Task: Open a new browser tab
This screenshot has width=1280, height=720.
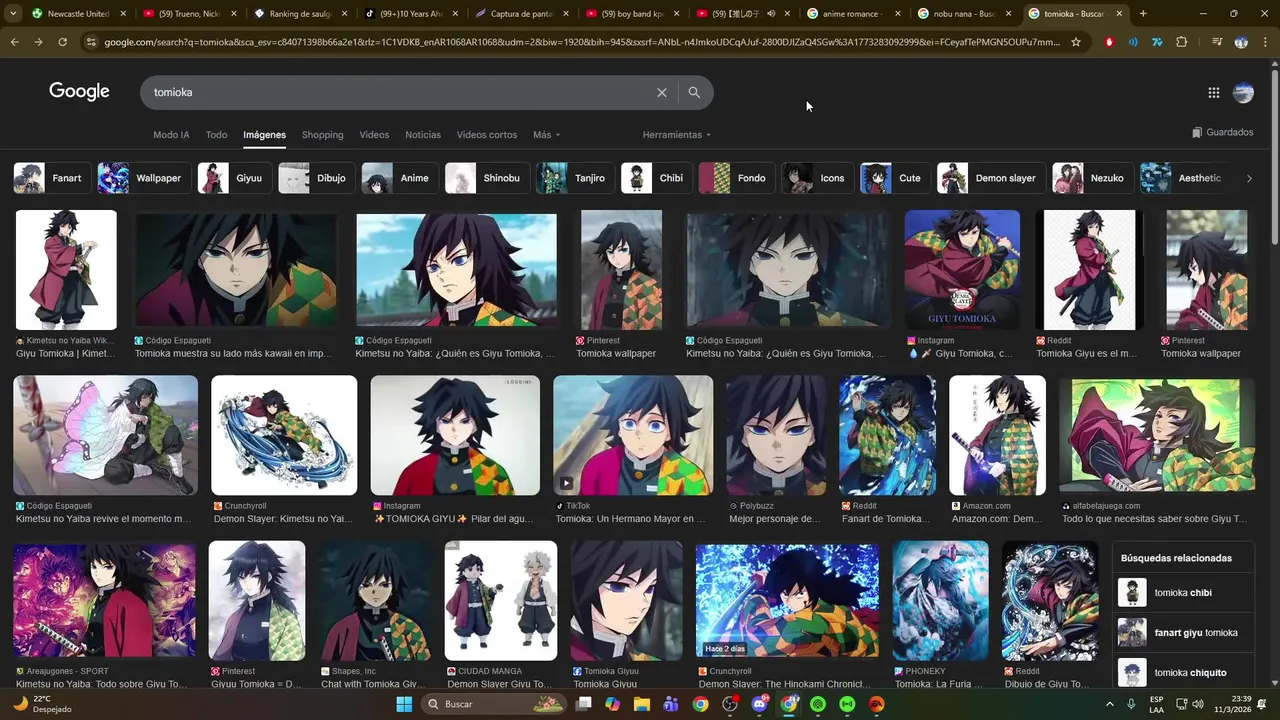Action: (1143, 14)
